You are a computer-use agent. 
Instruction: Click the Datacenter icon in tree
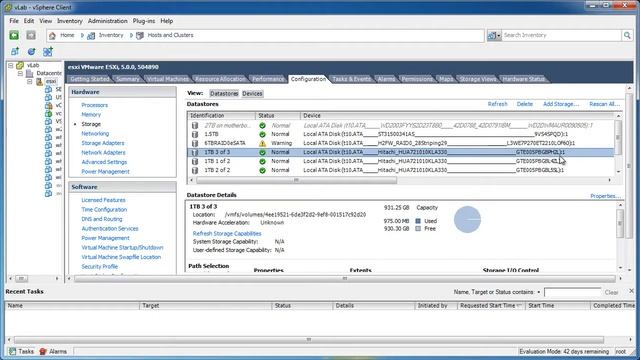click(x=29, y=73)
